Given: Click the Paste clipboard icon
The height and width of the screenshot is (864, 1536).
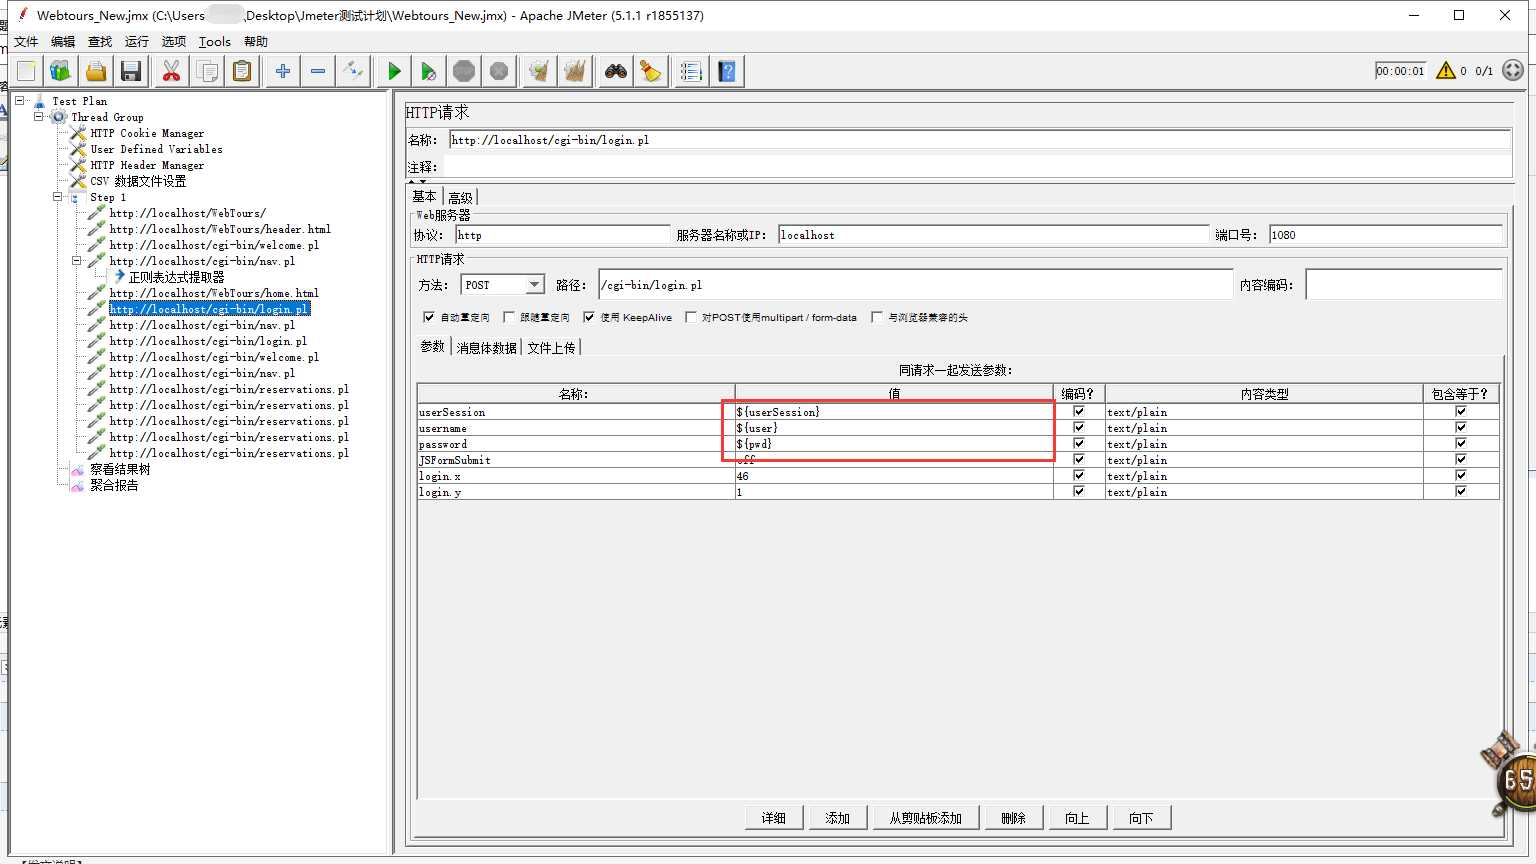Looking at the screenshot, I should click(242, 71).
